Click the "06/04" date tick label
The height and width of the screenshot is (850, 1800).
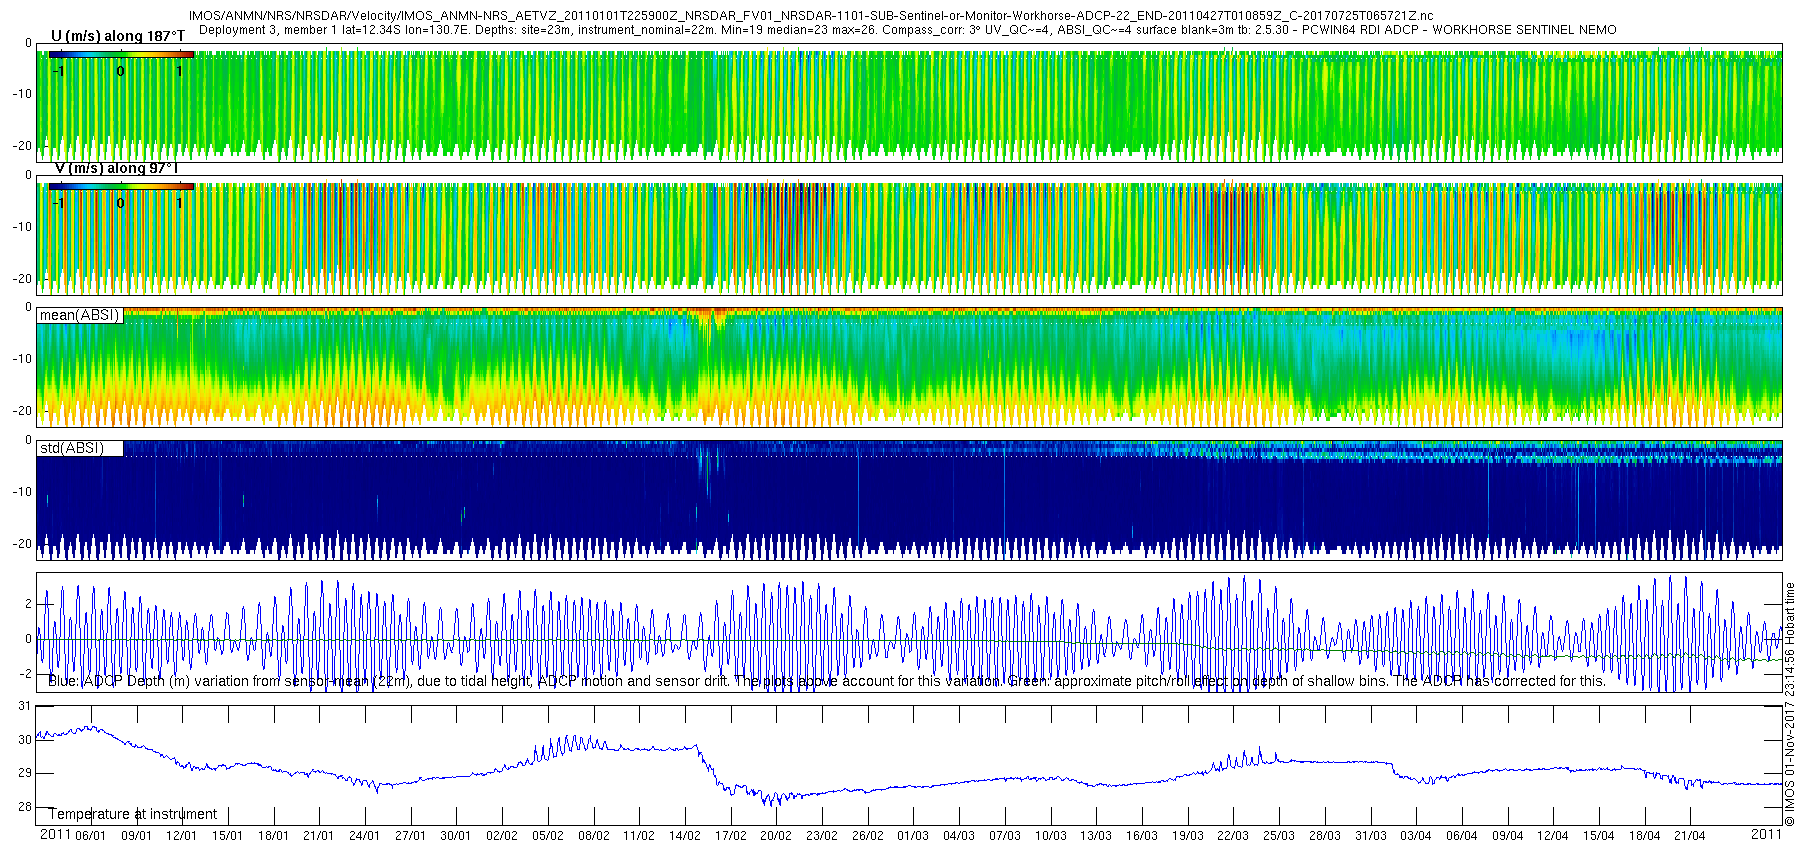click(1462, 836)
